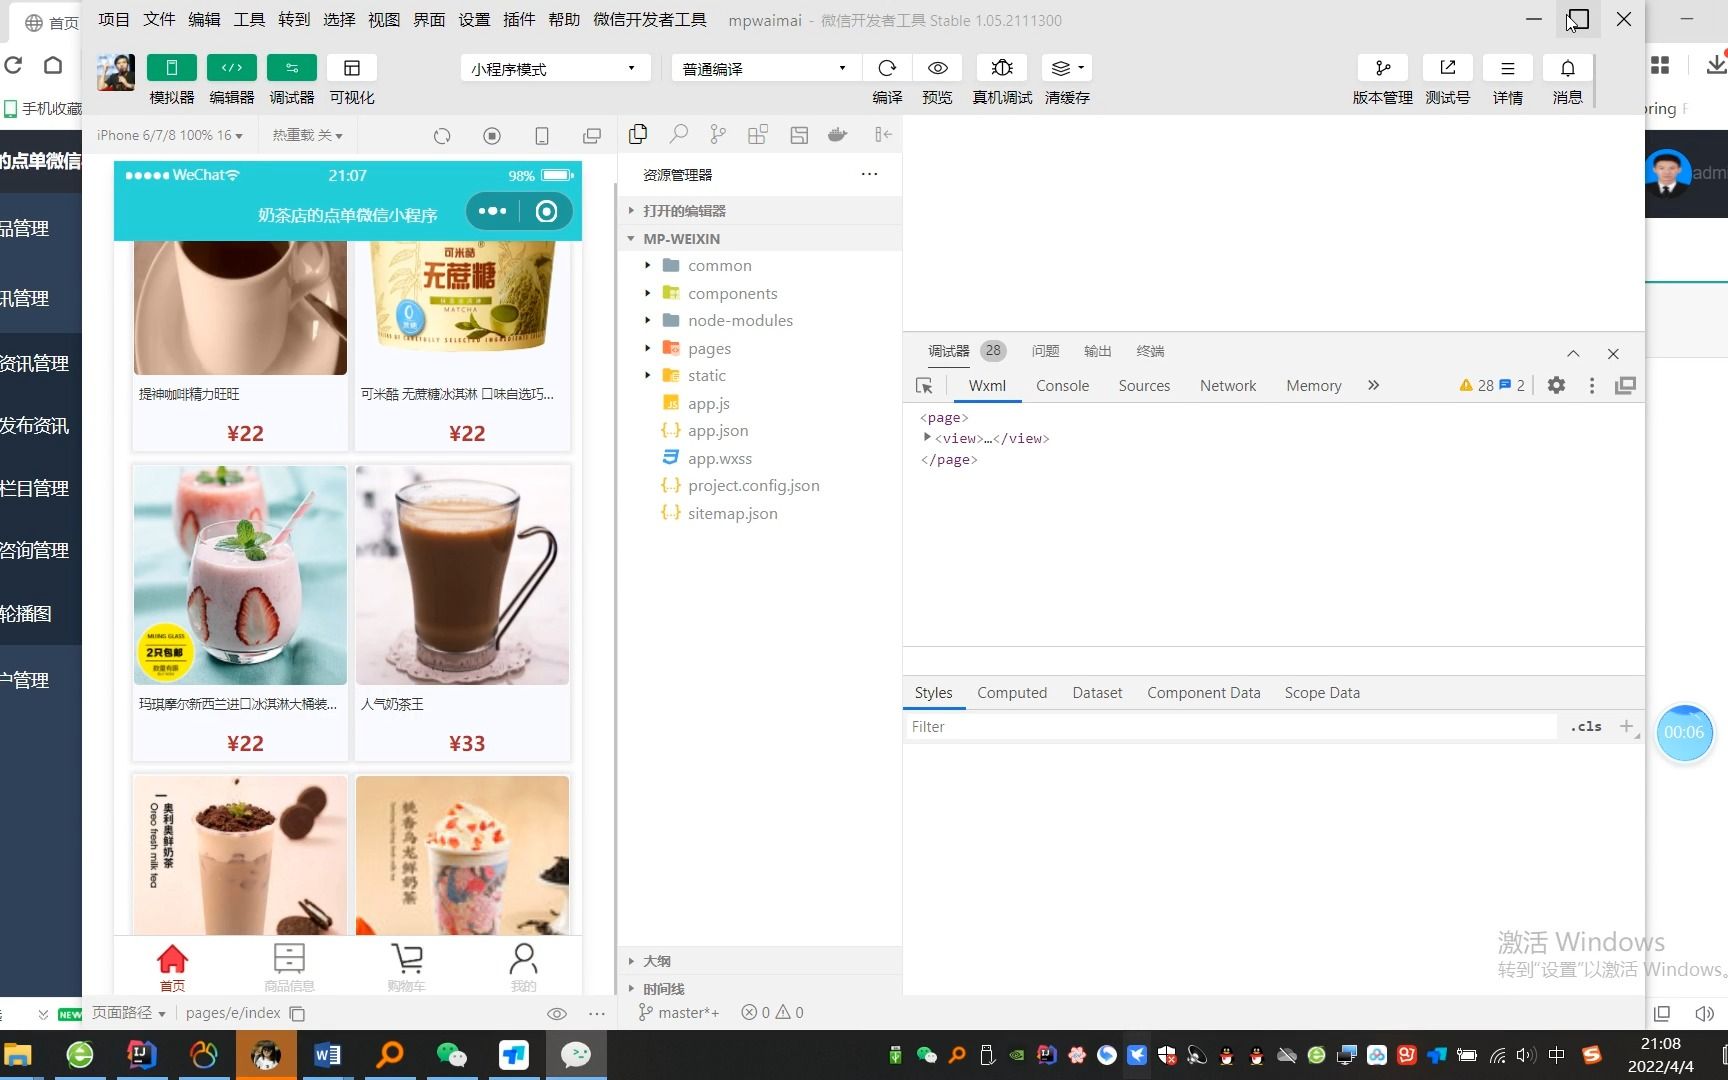The height and width of the screenshot is (1080, 1728).
Task: Click the source control branch icon
Action: pos(718,134)
